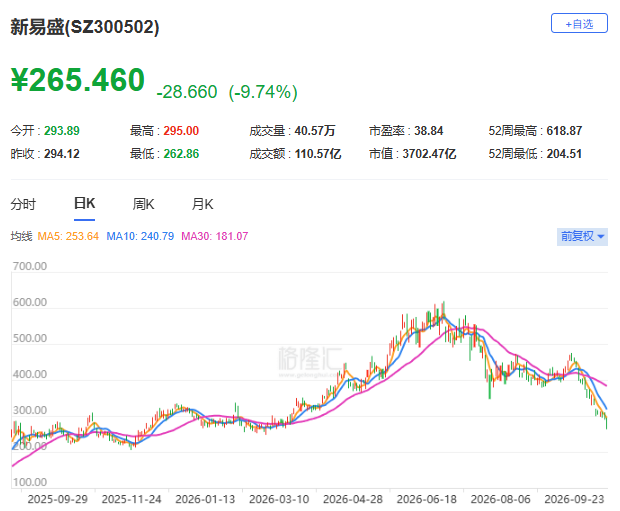Click the 2026-09-23 date axis label
The height and width of the screenshot is (511, 620).
(x=574, y=499)
